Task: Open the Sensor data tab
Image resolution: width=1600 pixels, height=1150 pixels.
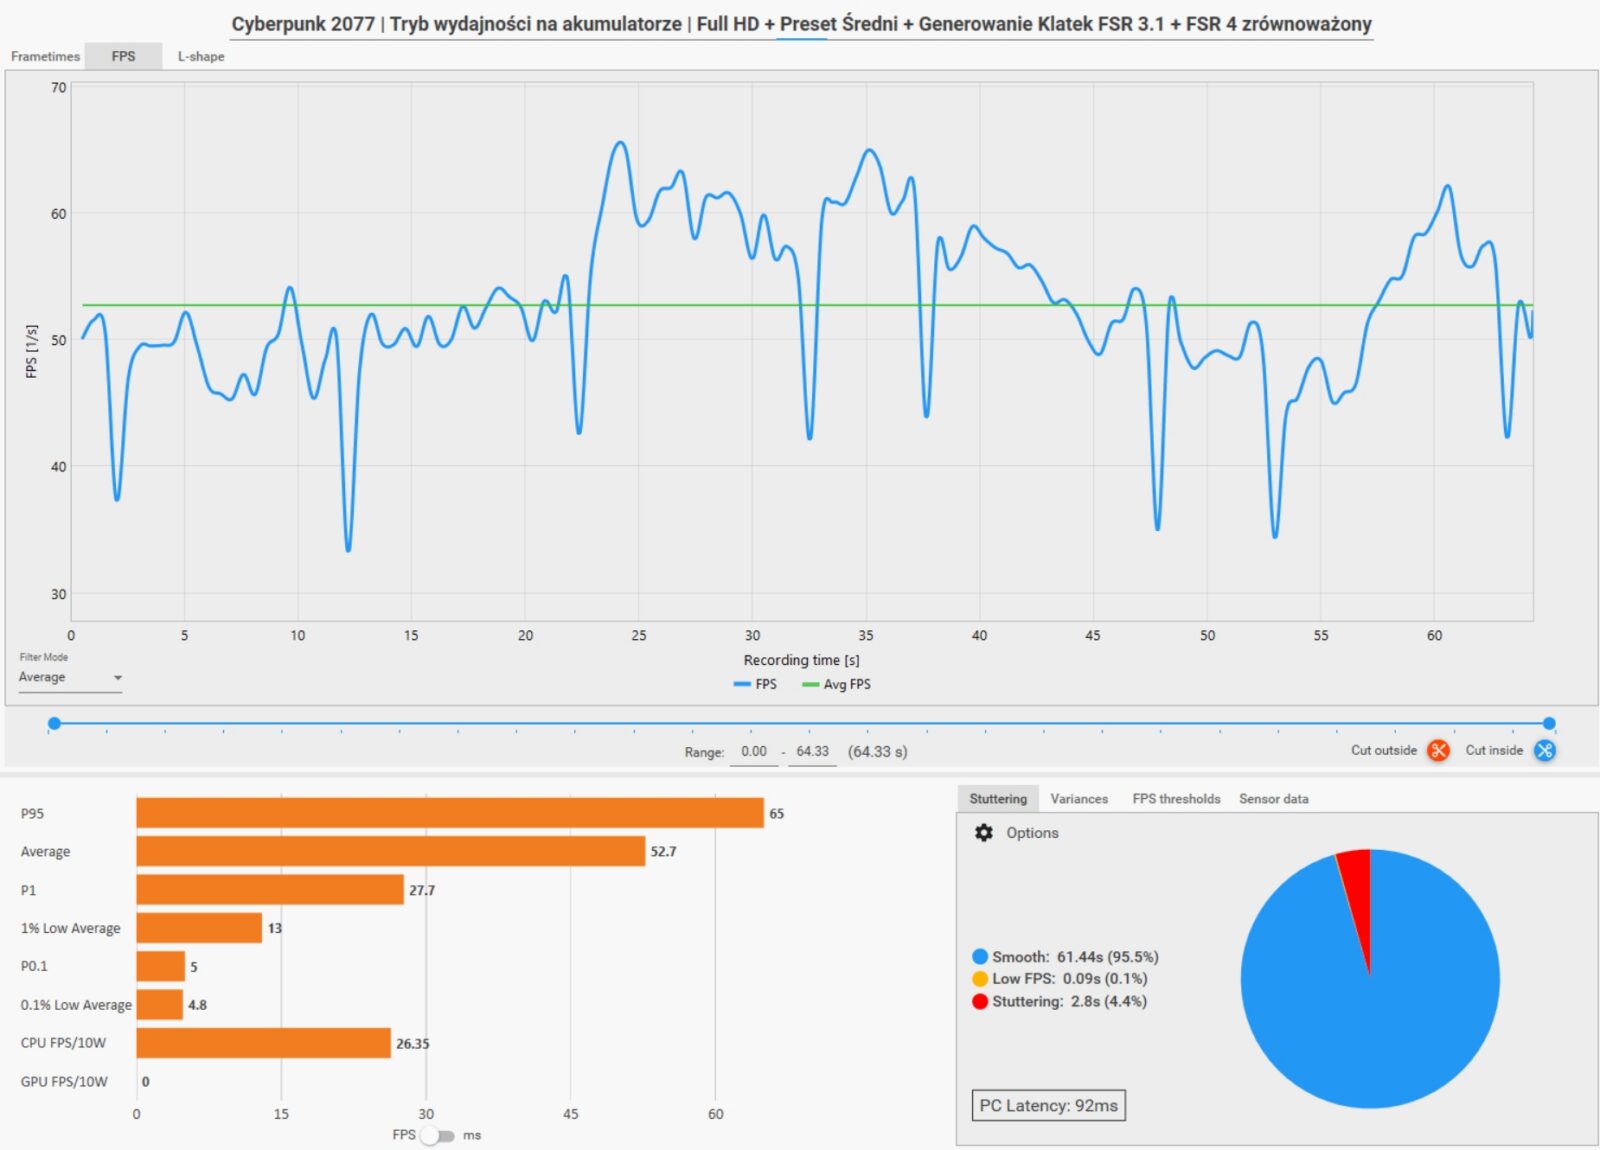Action: 1273,799
